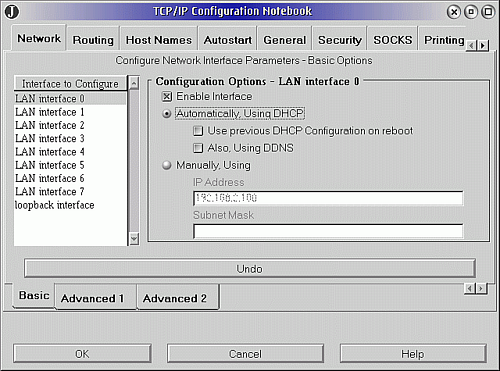Click the Cancel button
Image resolution: width=500 pixels, height=371 pixels.
pyautogui.click(x=245, y=354)
